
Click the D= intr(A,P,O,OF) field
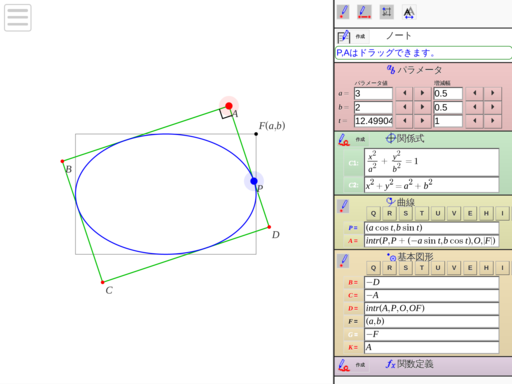pyautogui.click(x=432, y=308)
